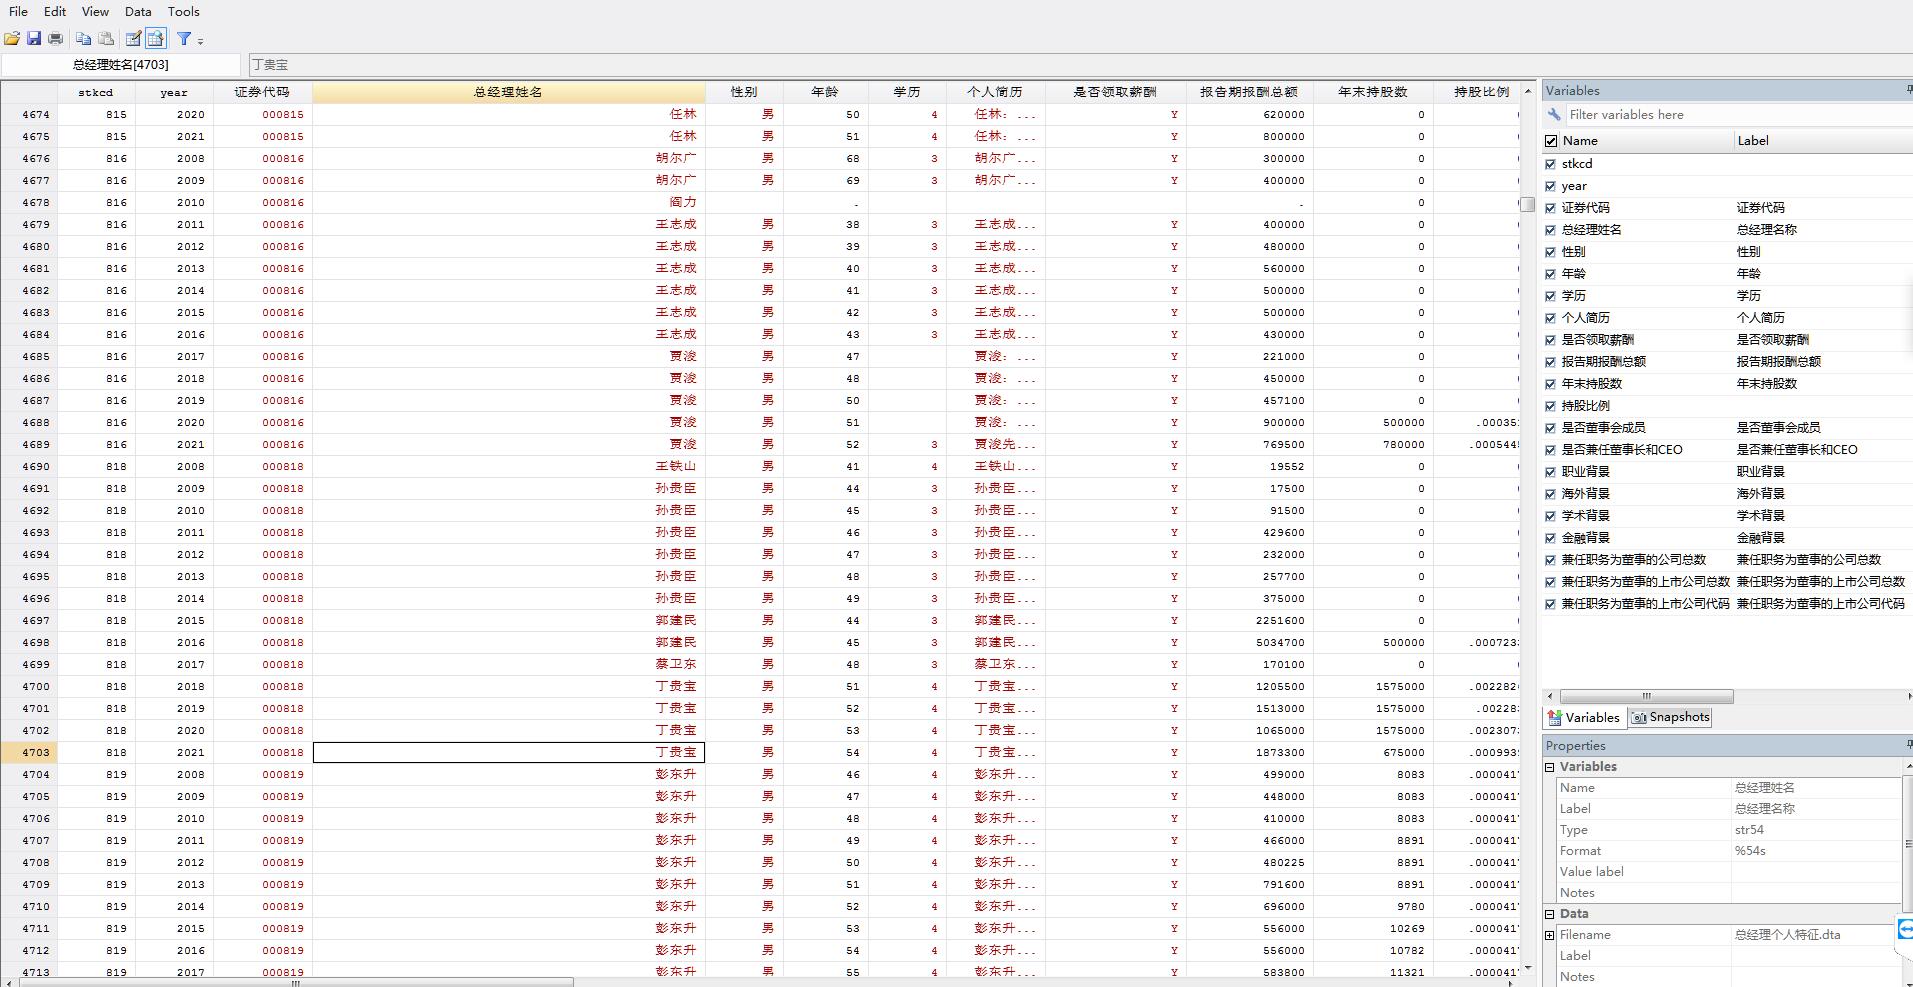Click the Filter variables here field
The width and height of the screenshot is (1913, 987).
point(1738,115)
